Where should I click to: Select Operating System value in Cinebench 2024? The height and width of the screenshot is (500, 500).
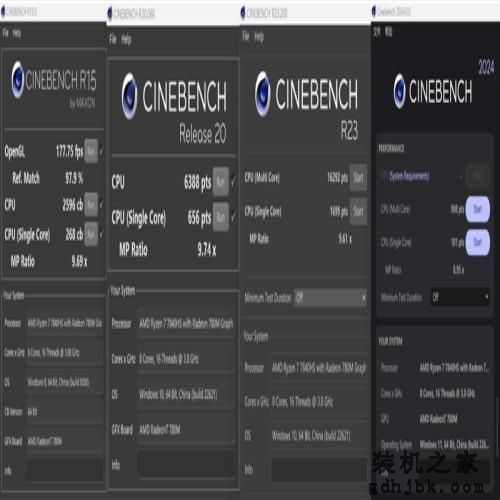(x=454, y=444)
